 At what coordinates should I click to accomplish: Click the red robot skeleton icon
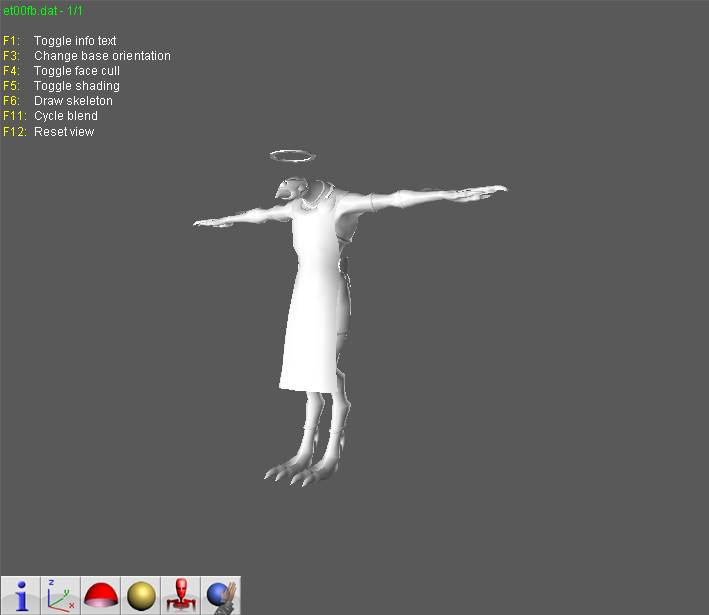pyautogui.click(x=181, y=596)
